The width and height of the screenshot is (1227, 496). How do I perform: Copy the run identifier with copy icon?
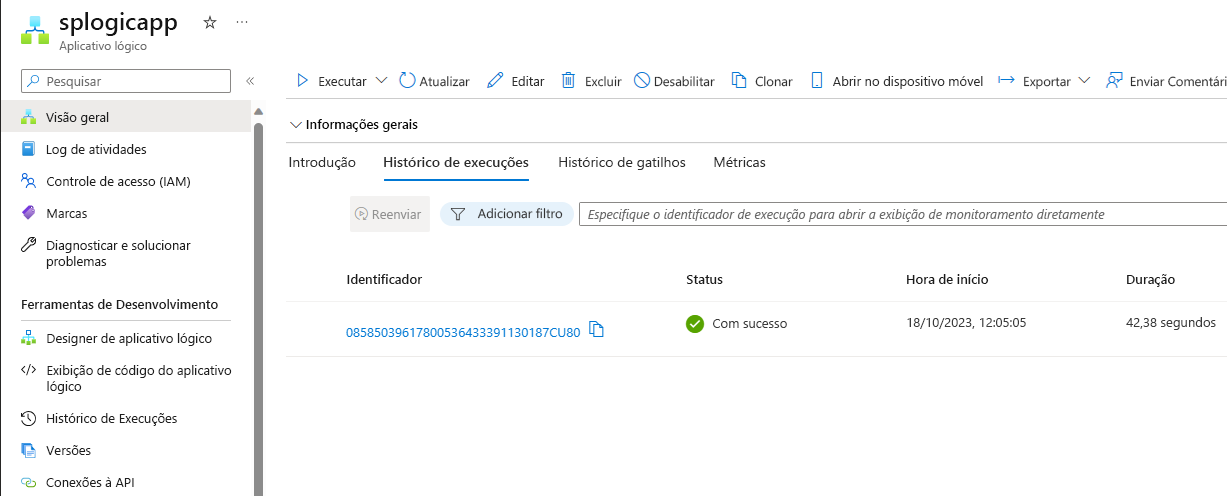tap(597, 329)
